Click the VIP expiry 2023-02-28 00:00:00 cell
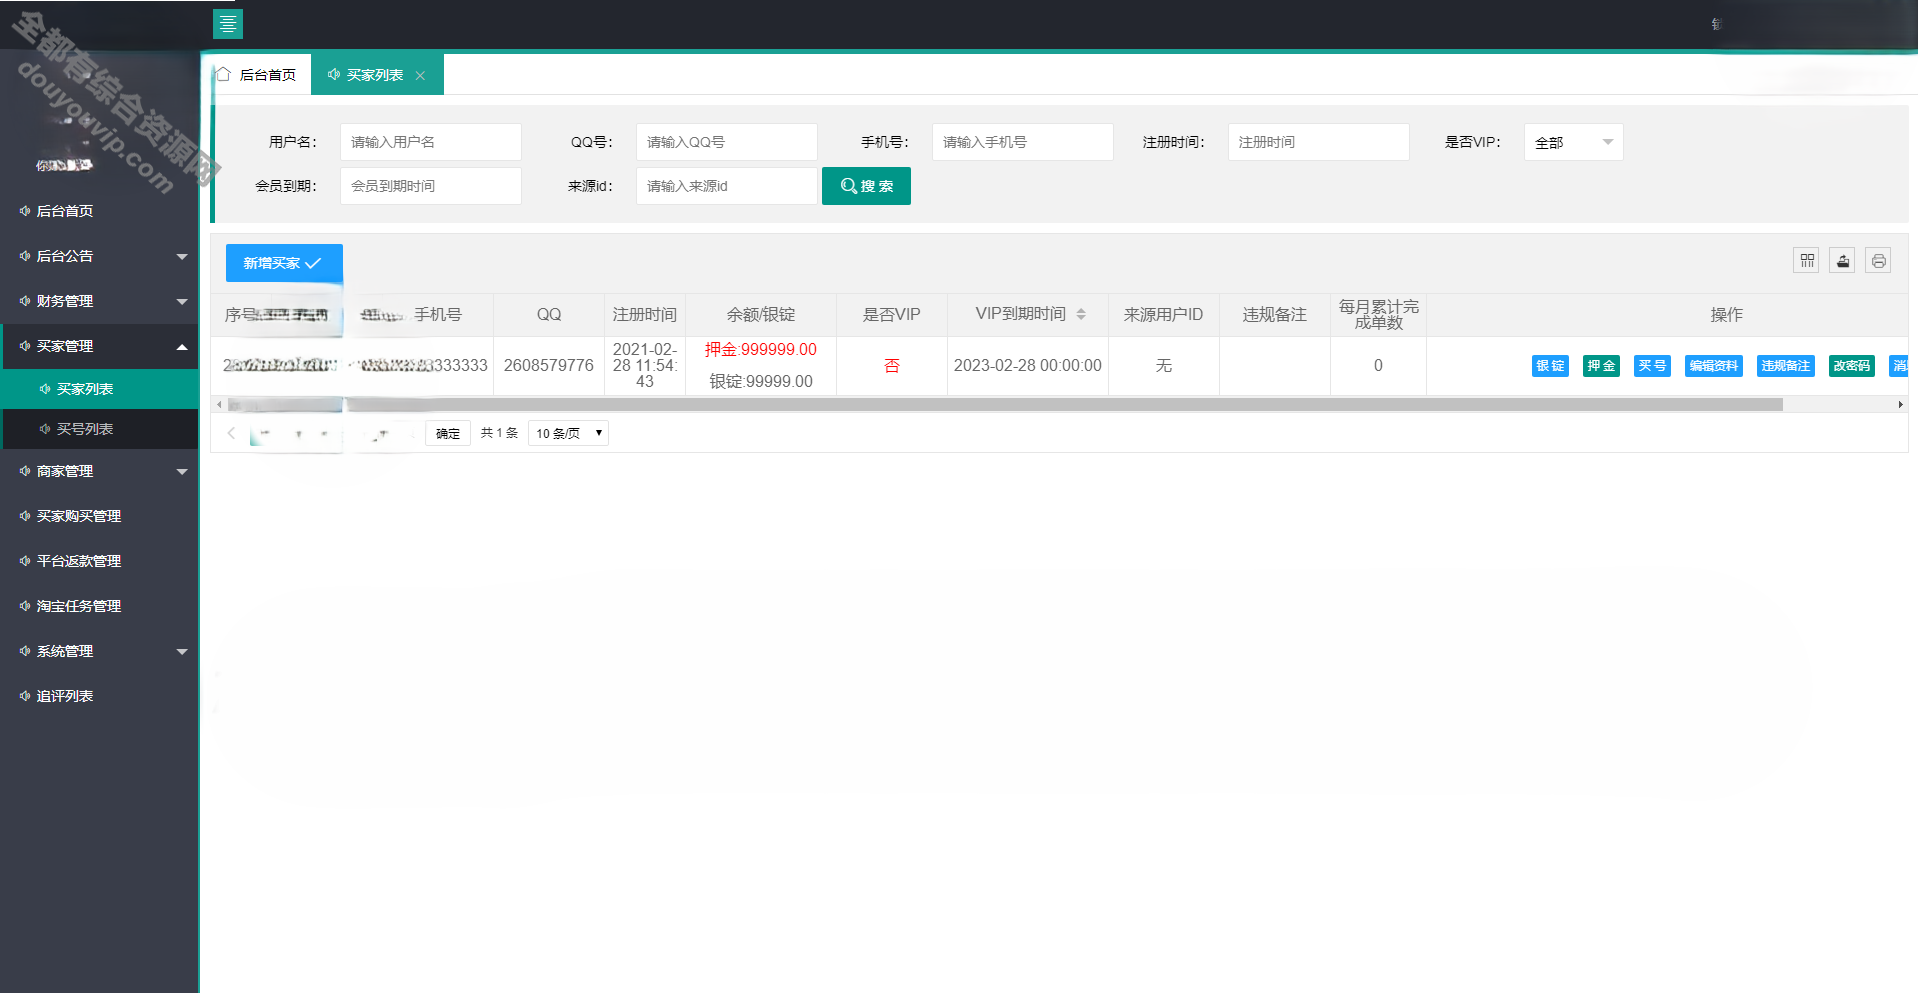Image resolution: width=1918 pixels, height=993 pixels. point(1028,366)
